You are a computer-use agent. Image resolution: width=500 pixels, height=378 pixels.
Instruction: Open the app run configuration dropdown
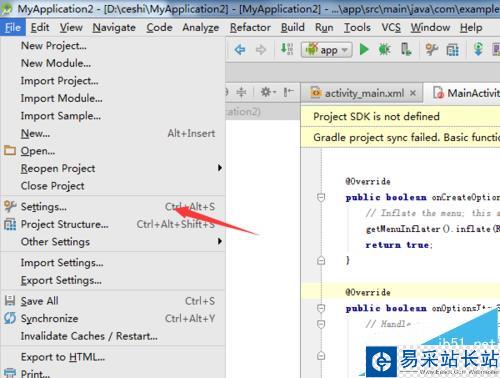(327, 50)
